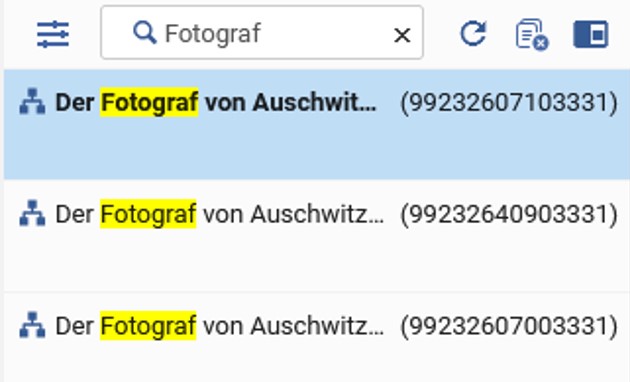The height and width of the screenshot is (382, 630).
Task: Select the ID number 99232640903331
Action: click(509, 214)
